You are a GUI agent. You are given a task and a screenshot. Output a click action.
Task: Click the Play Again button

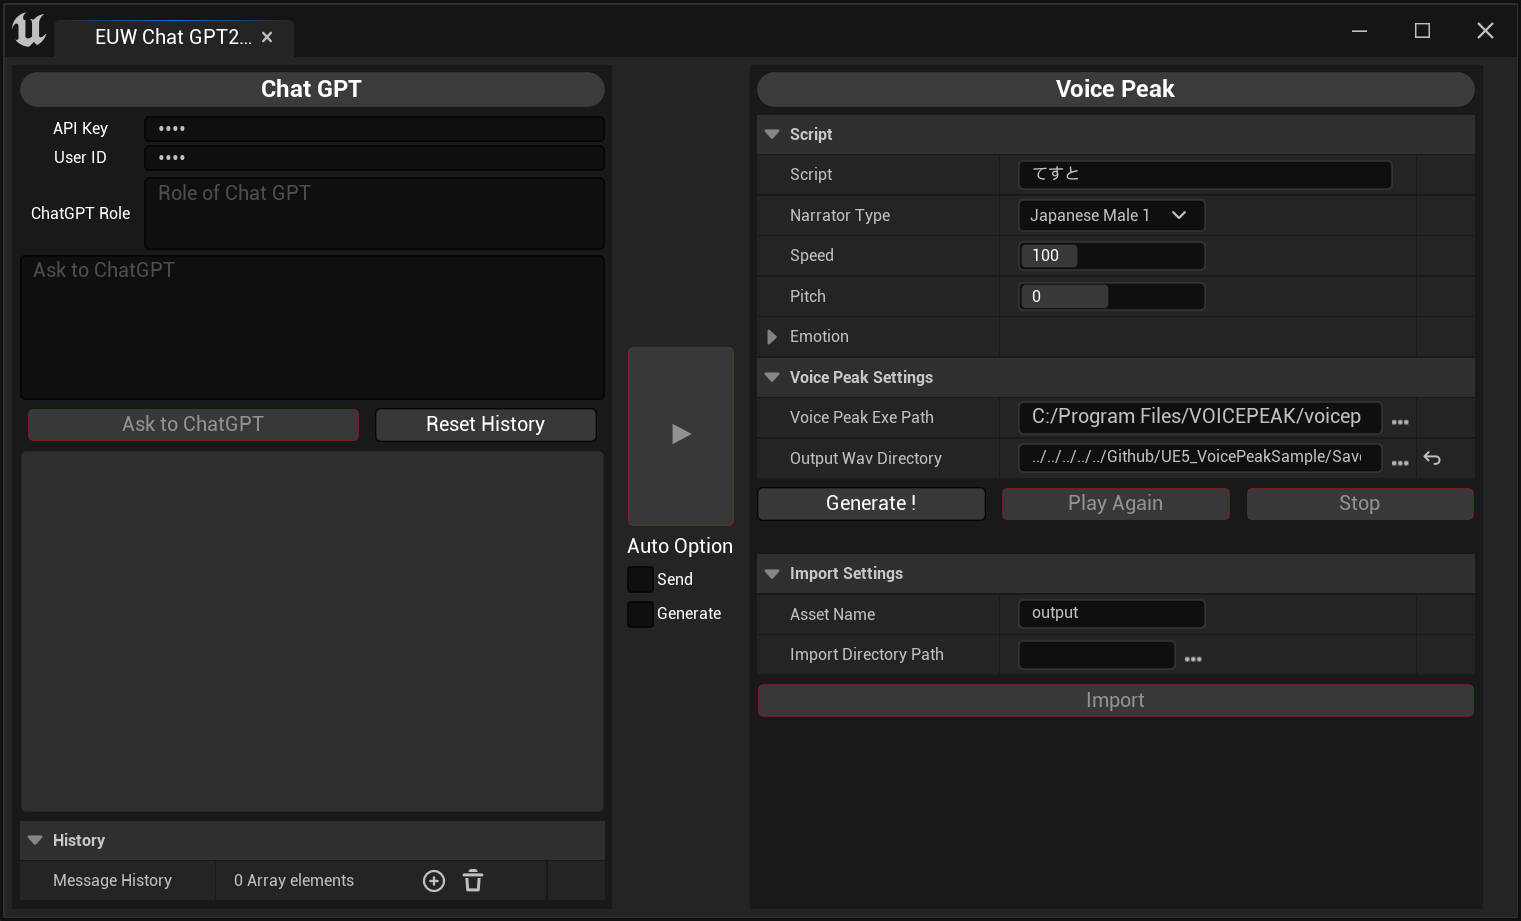tap(1115, 504)
